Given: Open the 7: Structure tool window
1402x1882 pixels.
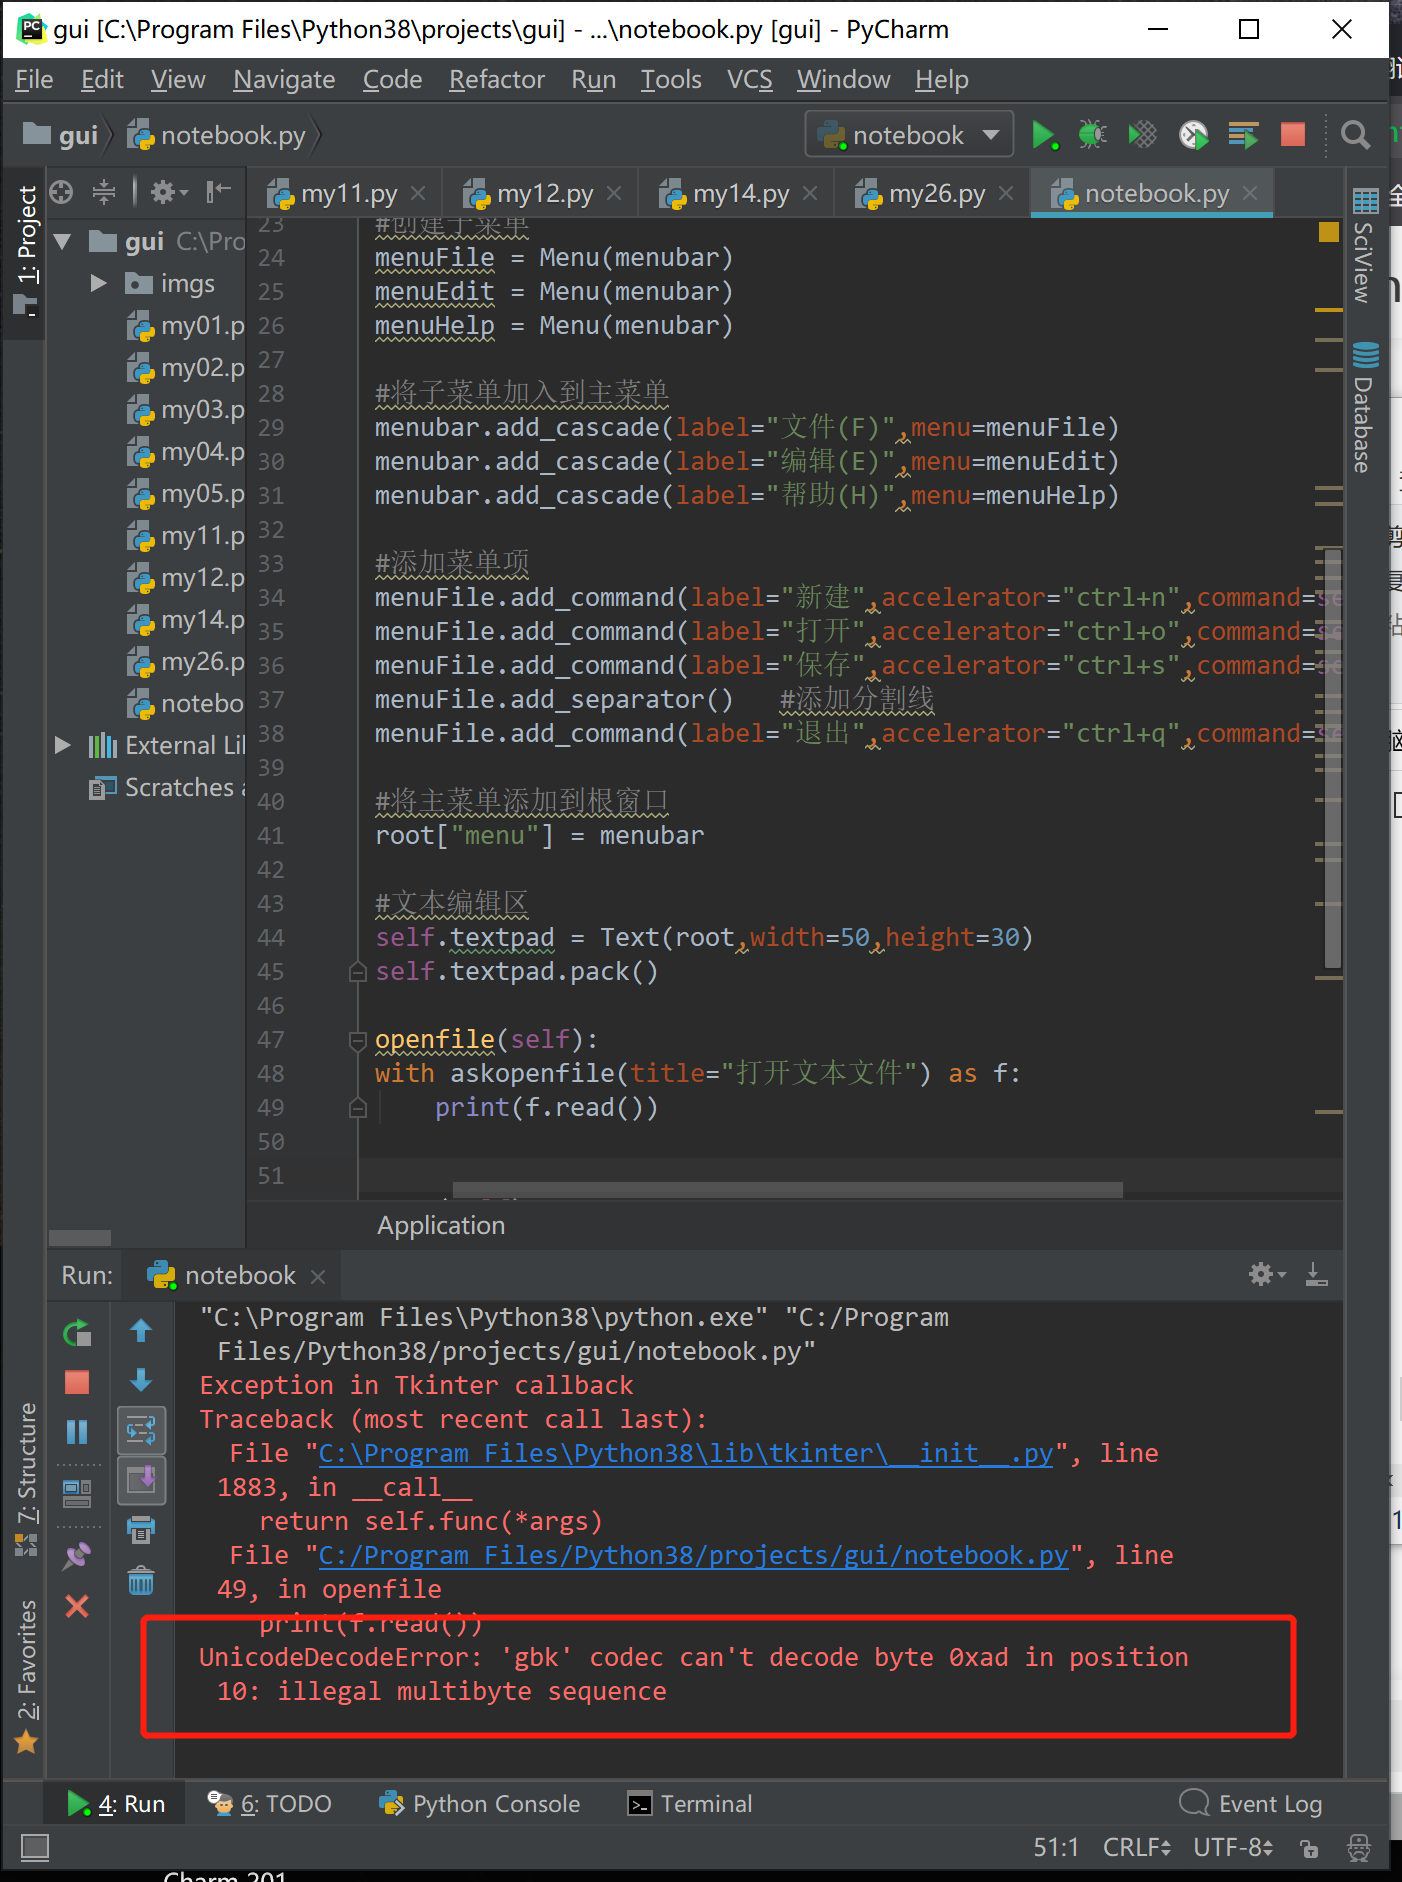Looking at the screenshot, I should pyautogui.click(x=26, y=1479).
